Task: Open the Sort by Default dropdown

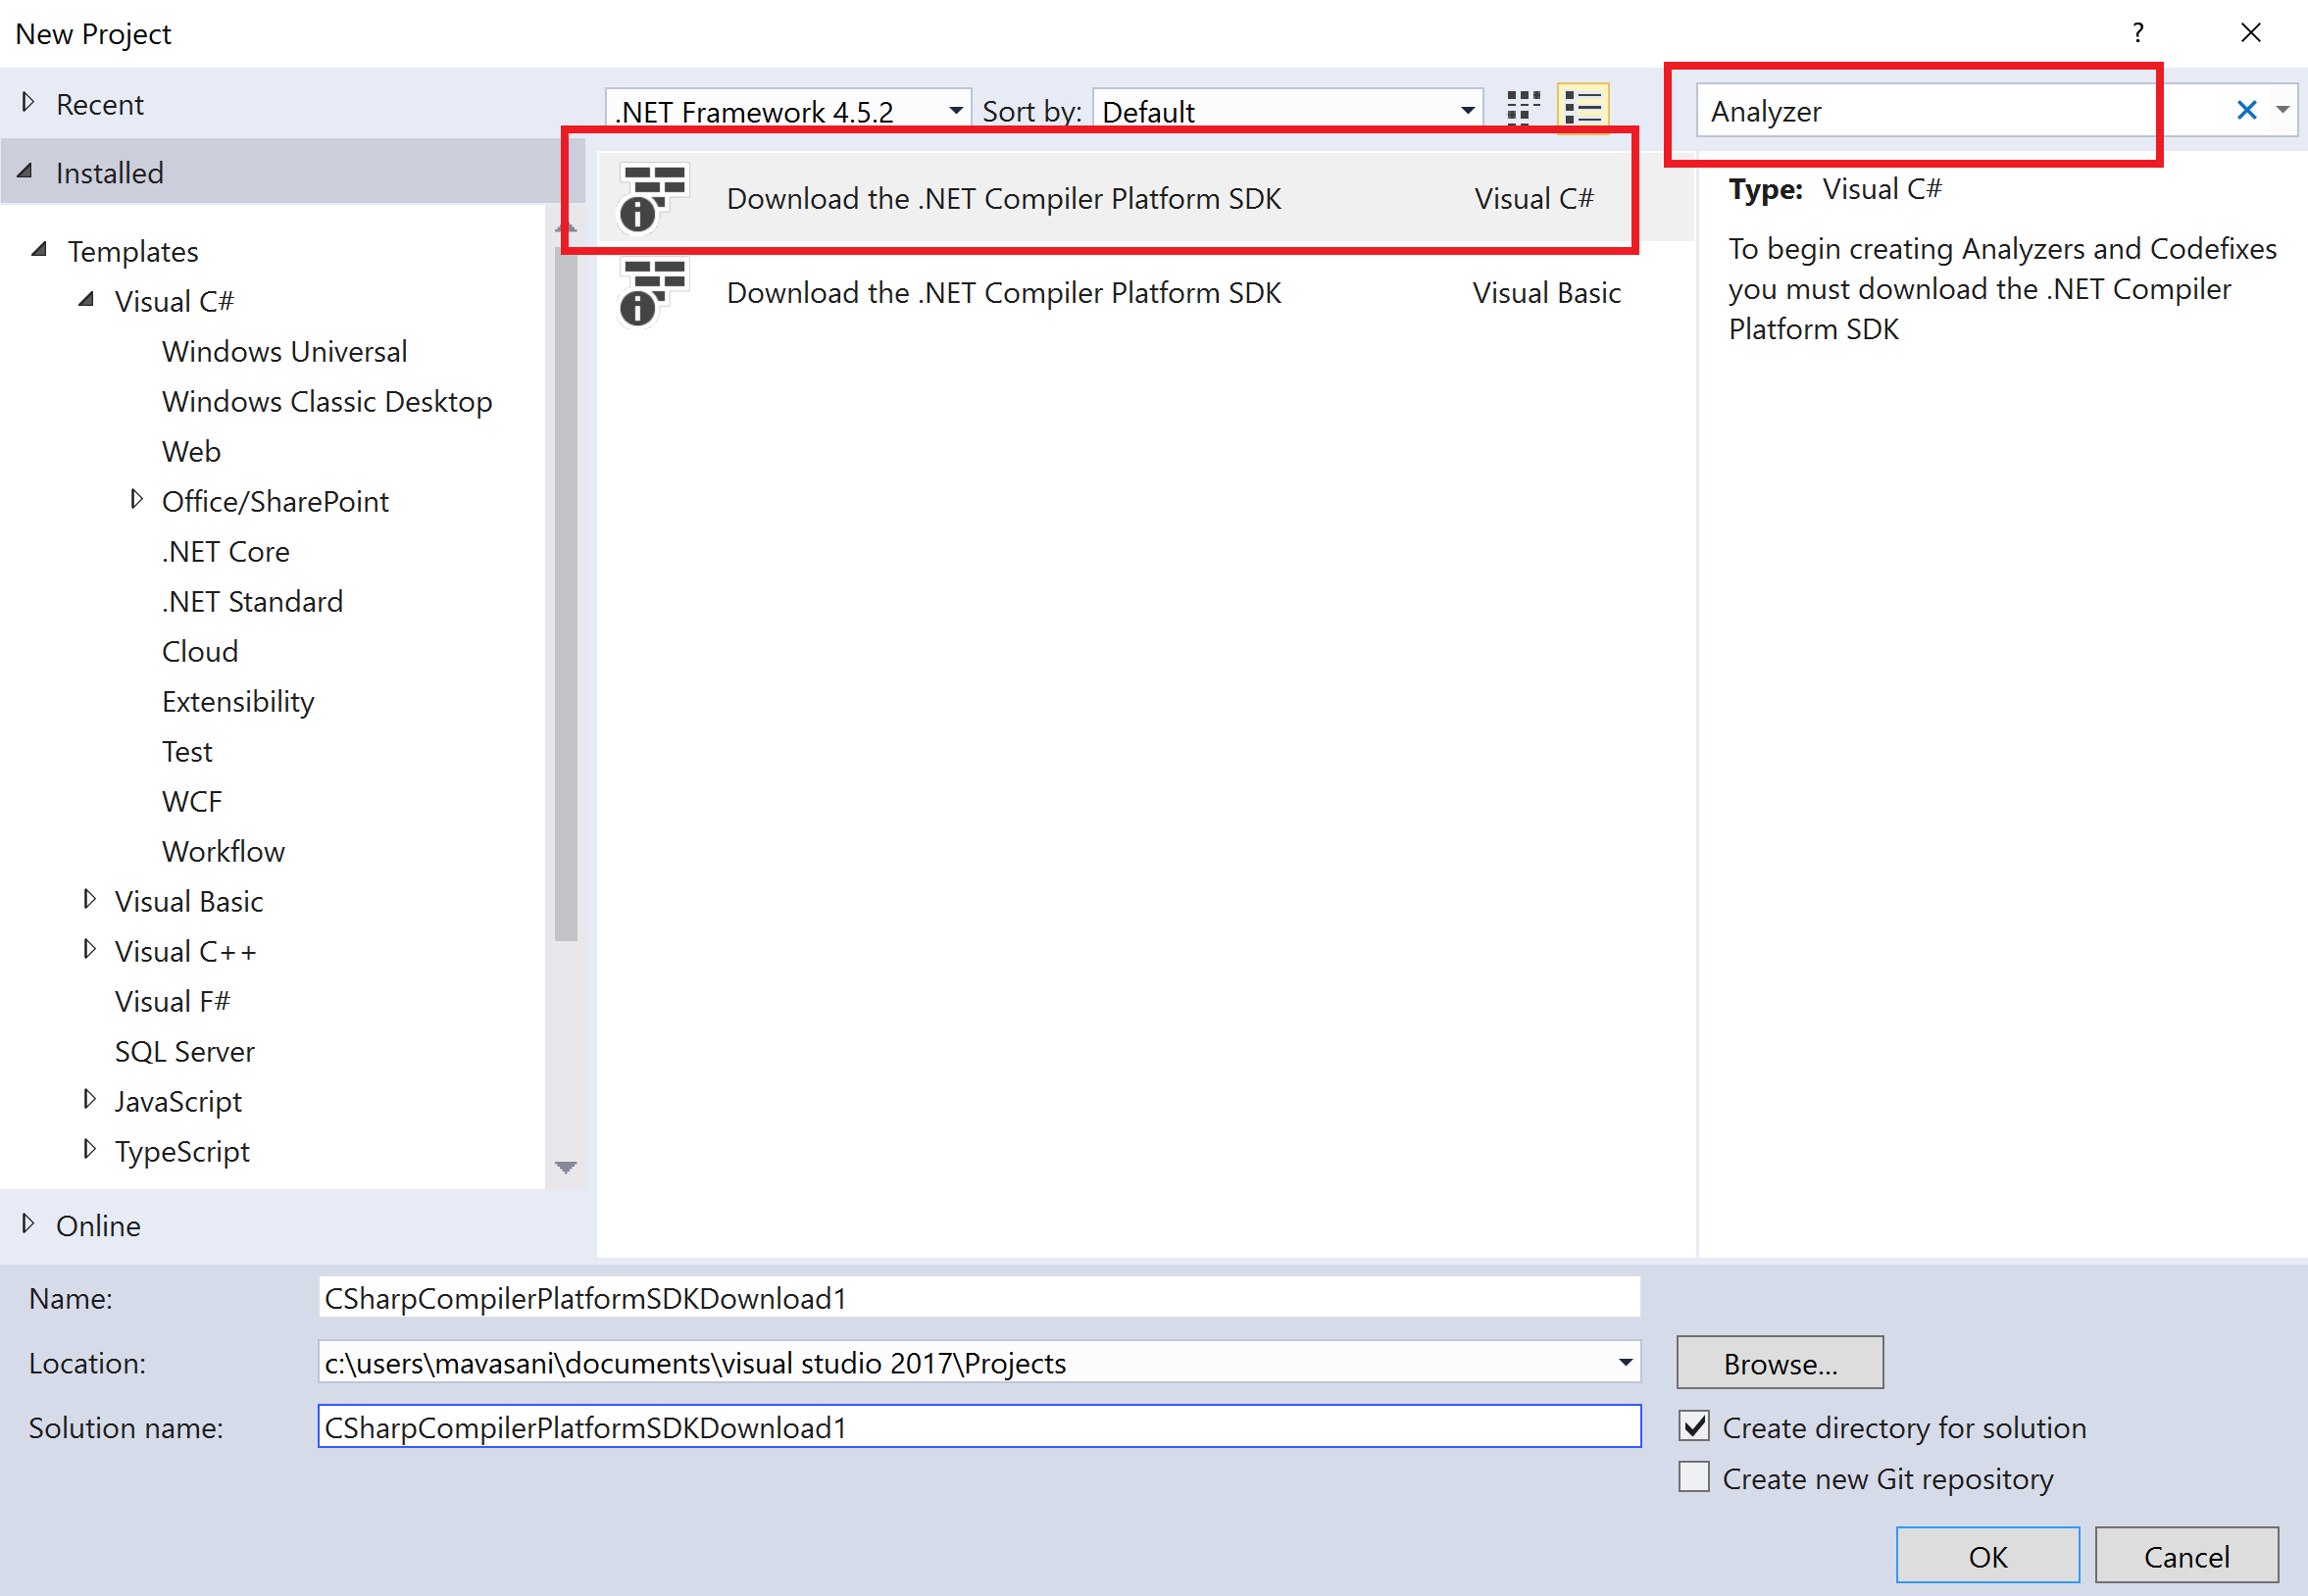Action: (x=1288, y=111)
